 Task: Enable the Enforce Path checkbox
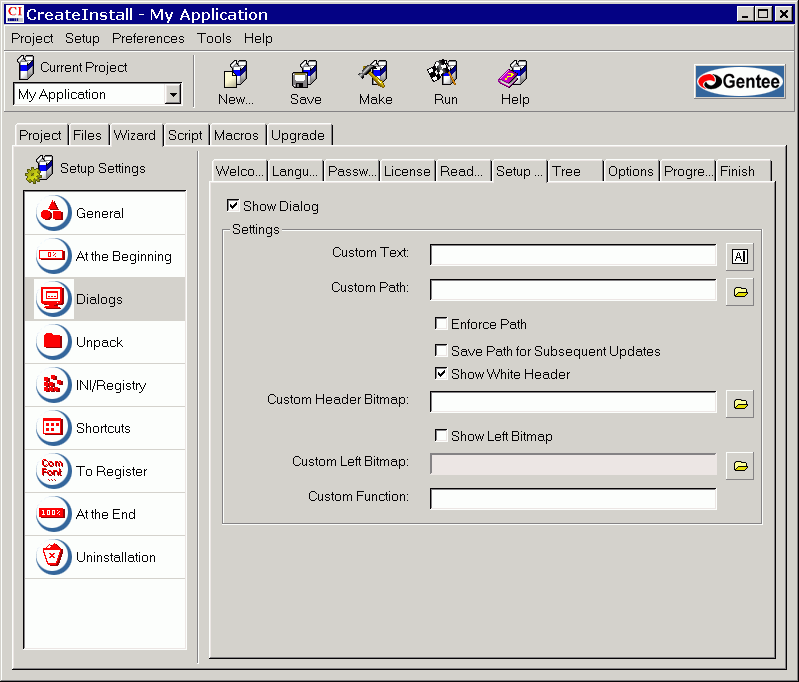click(x=441, y=324)
